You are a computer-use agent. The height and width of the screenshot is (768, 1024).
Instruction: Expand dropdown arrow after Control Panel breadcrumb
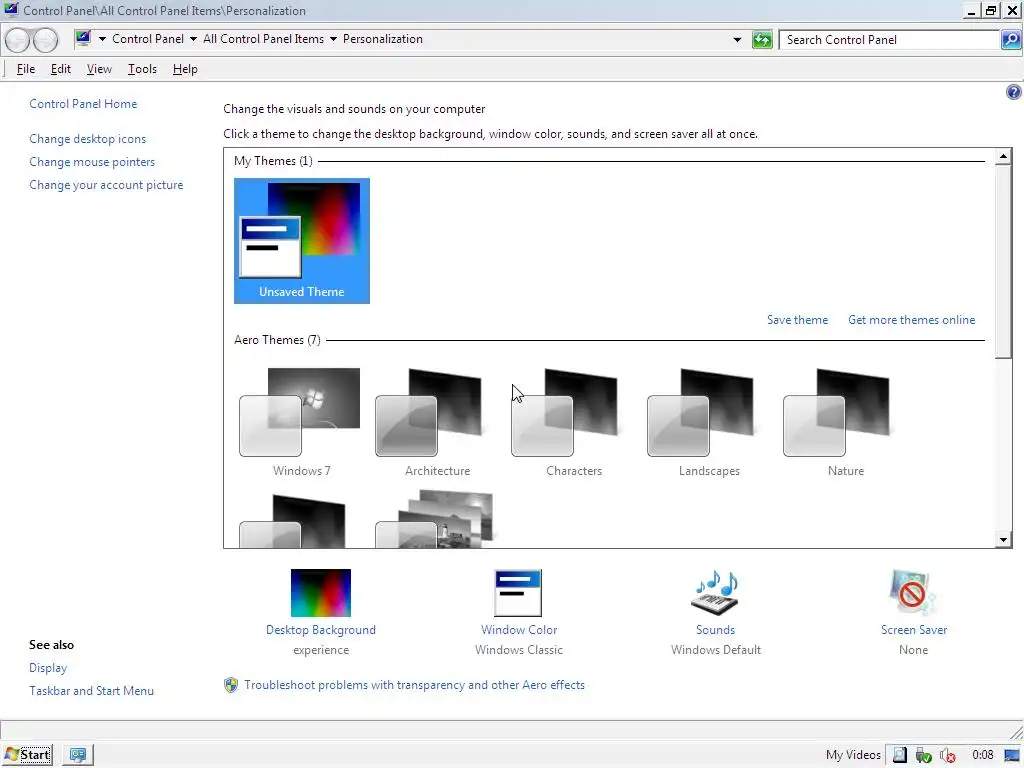coord(193,39)
